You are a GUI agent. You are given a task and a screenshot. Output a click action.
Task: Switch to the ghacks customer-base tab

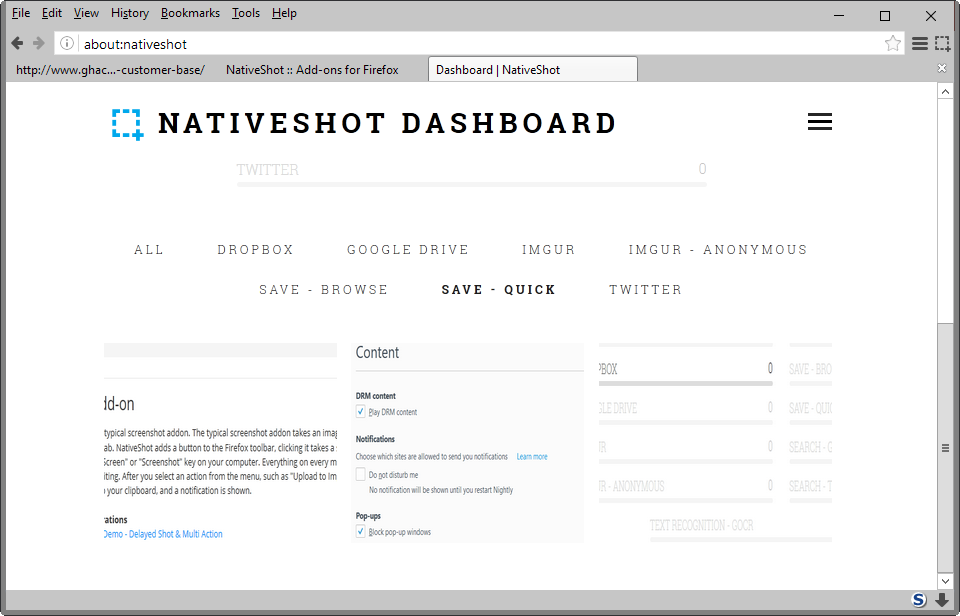[110, 70]
